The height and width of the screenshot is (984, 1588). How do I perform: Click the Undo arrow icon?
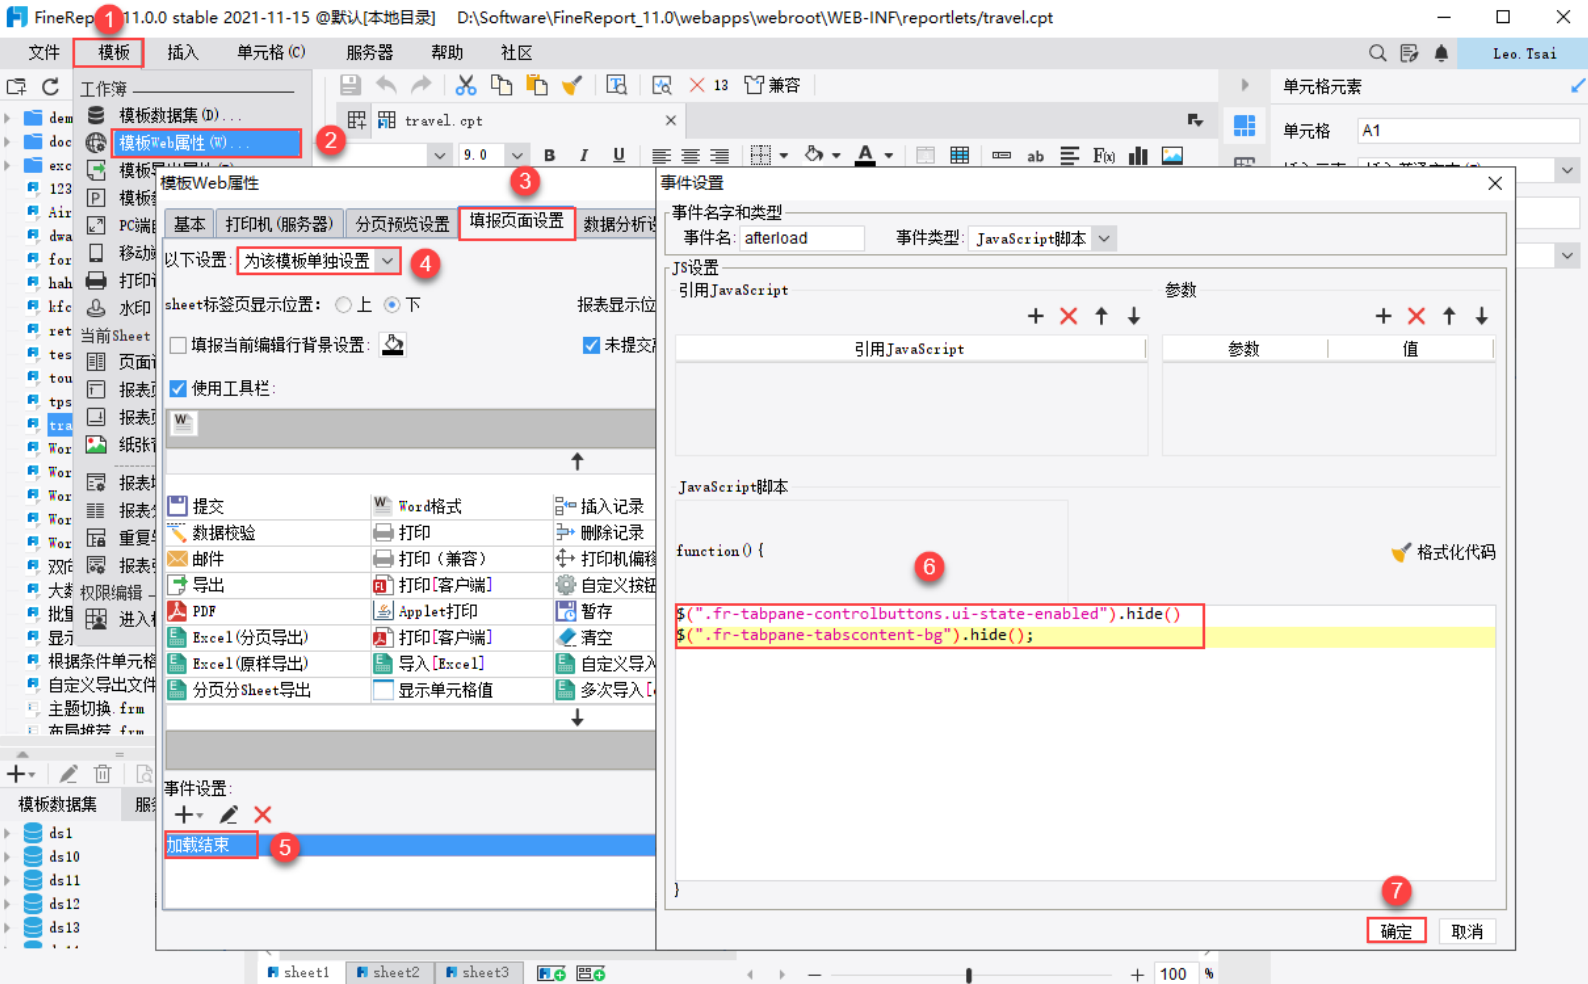pos(386,86)
